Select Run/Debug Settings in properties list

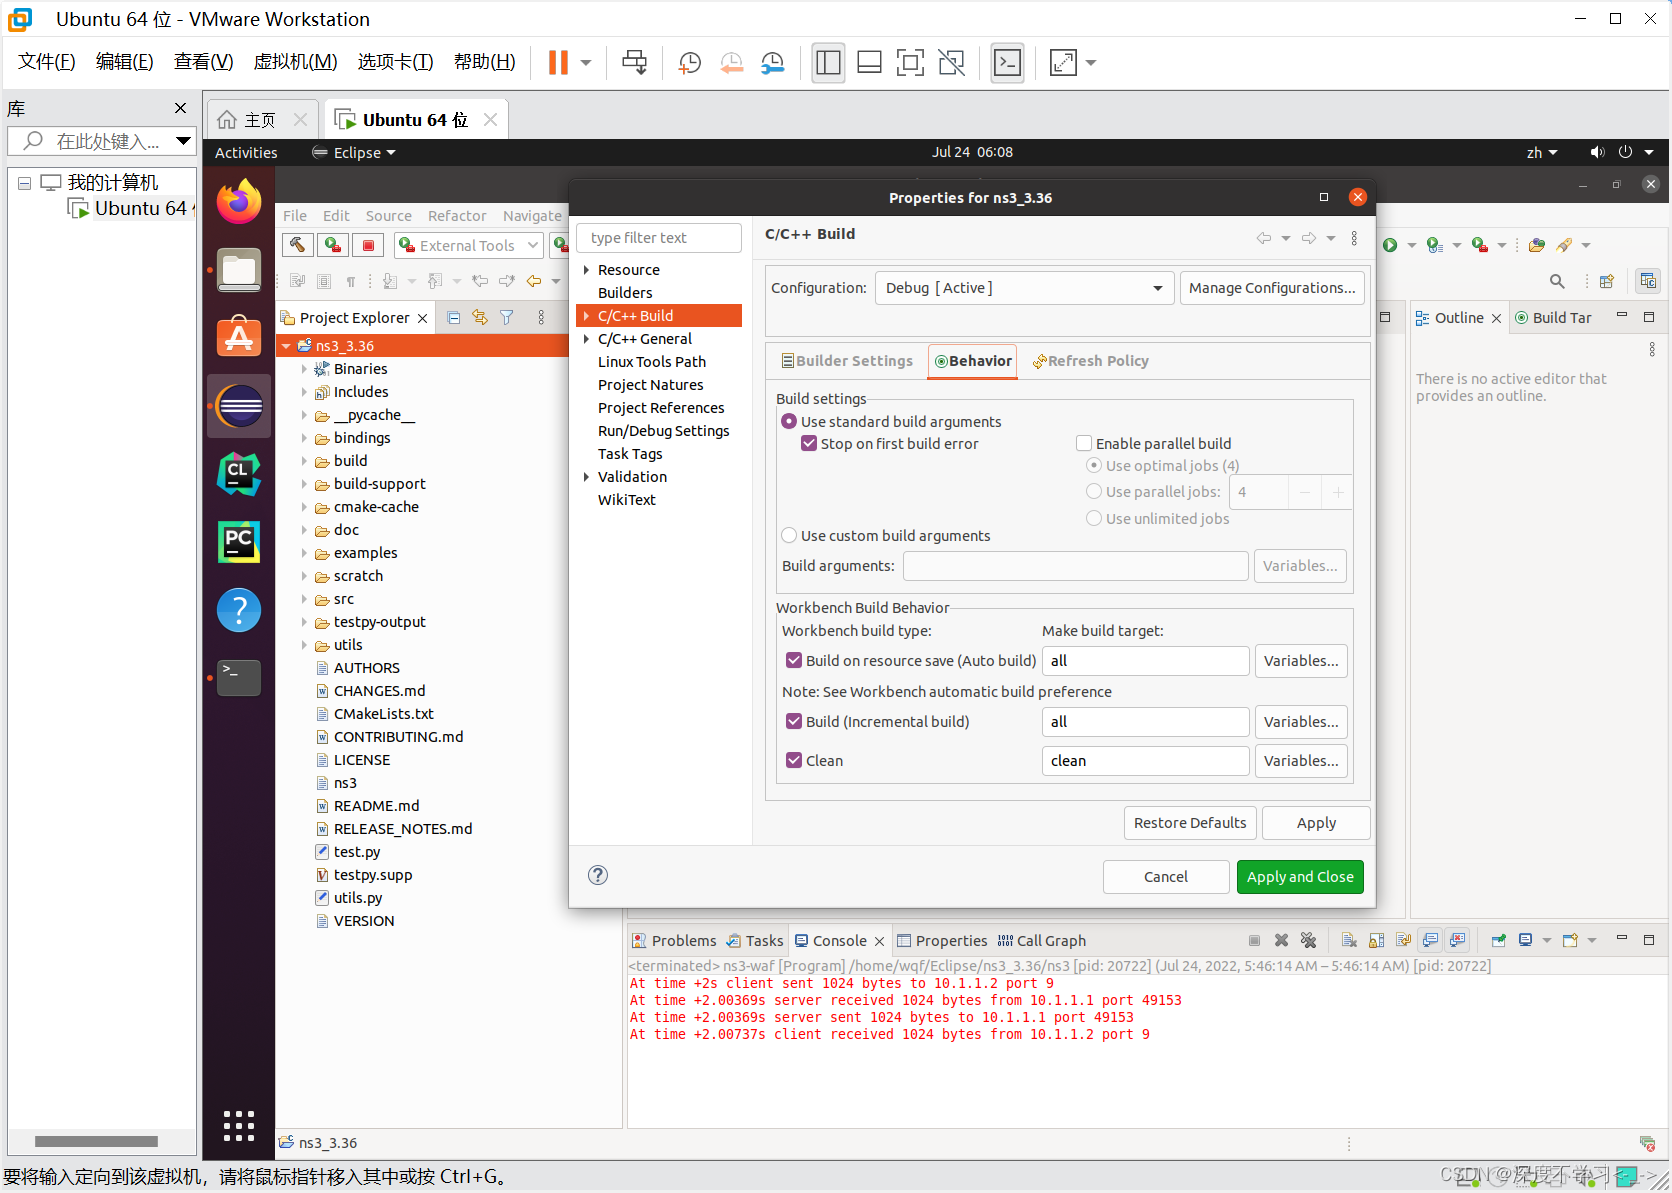(x=664, y=431)
